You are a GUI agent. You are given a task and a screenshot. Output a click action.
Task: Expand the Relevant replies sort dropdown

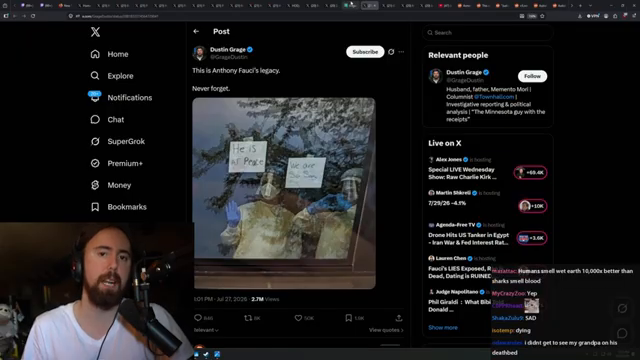click(x=206, y=330)
